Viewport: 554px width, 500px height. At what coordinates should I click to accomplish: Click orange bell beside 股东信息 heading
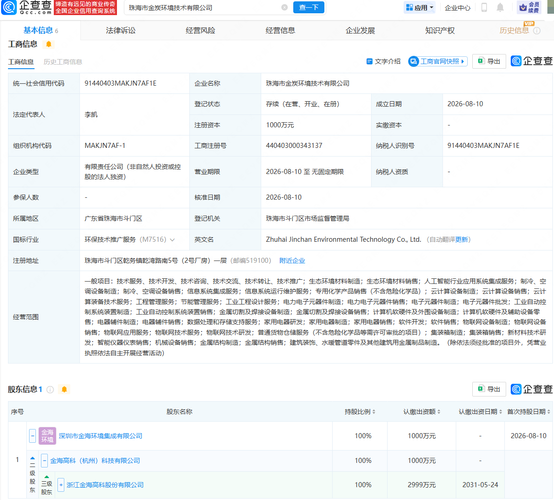click(64, 389)
